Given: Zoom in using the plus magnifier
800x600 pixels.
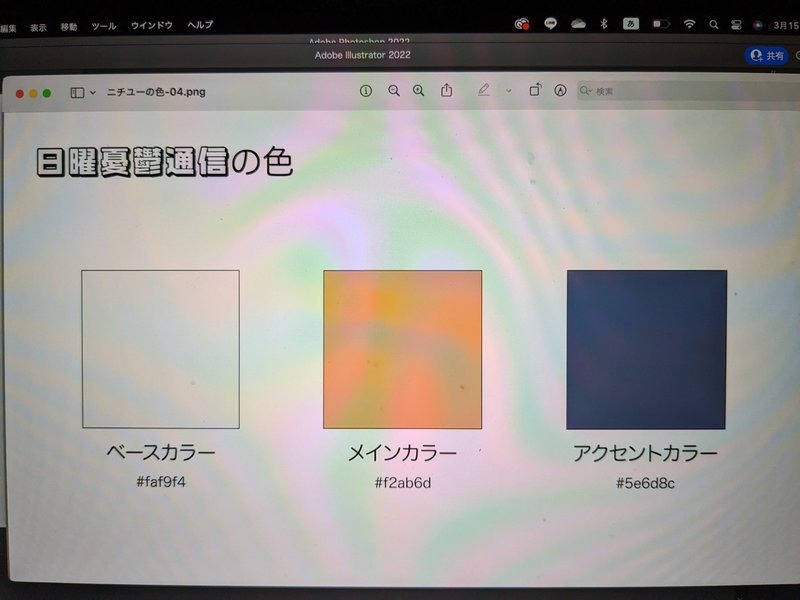Looking at the screenshot, I should point(418,91).
